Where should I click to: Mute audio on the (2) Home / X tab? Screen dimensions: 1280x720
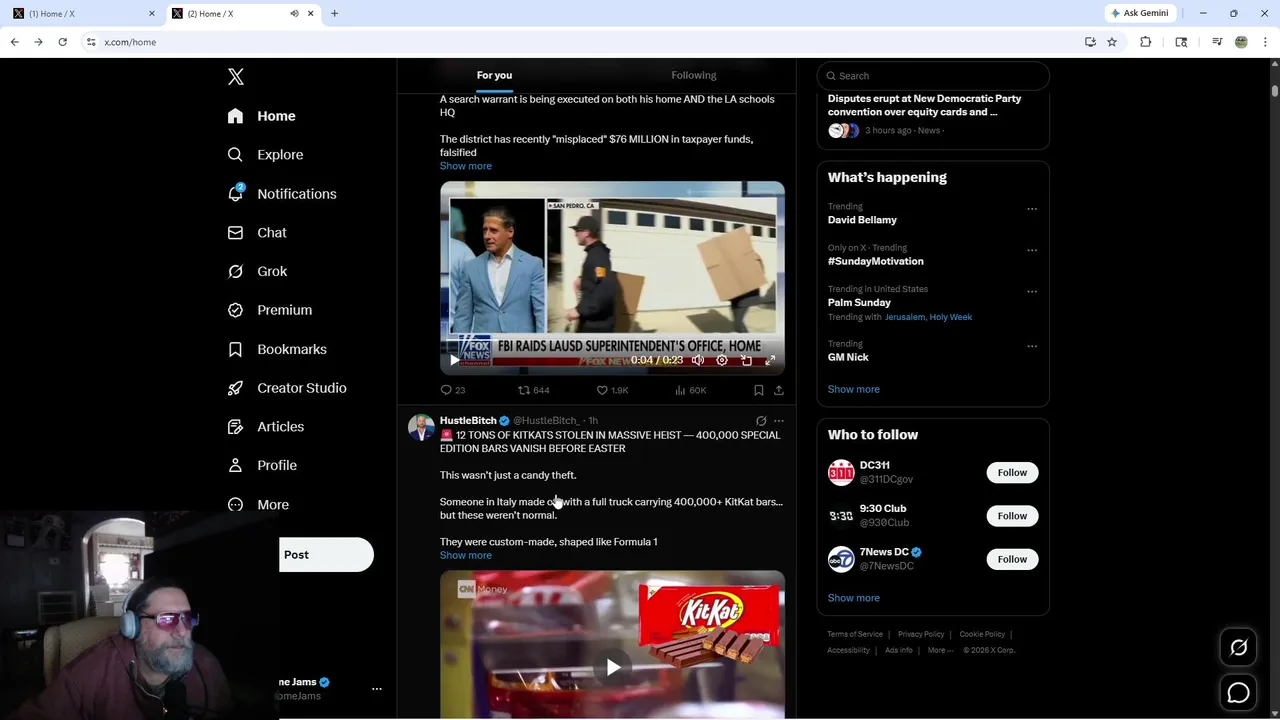pos(294,13)
